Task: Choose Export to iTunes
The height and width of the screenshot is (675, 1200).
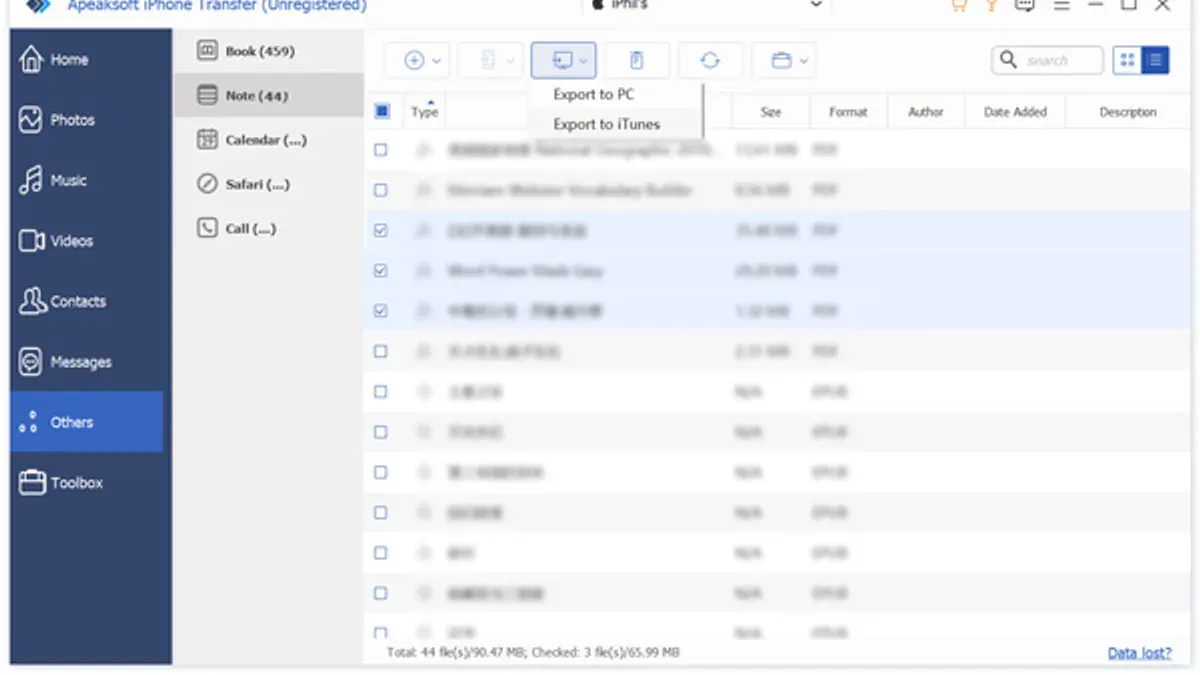Action: pos(607,124)
